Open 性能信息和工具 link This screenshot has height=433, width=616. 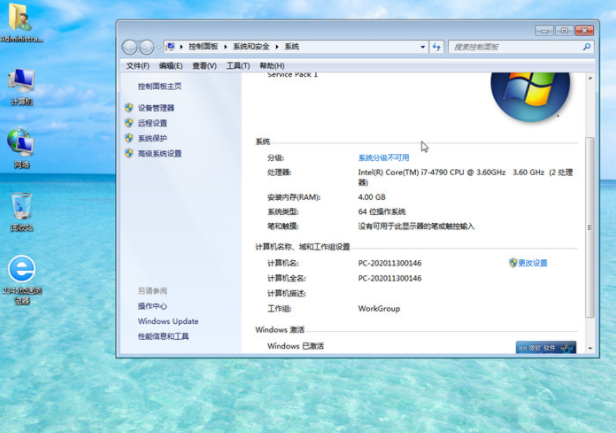pyautogui.click(x=163, y=336)
